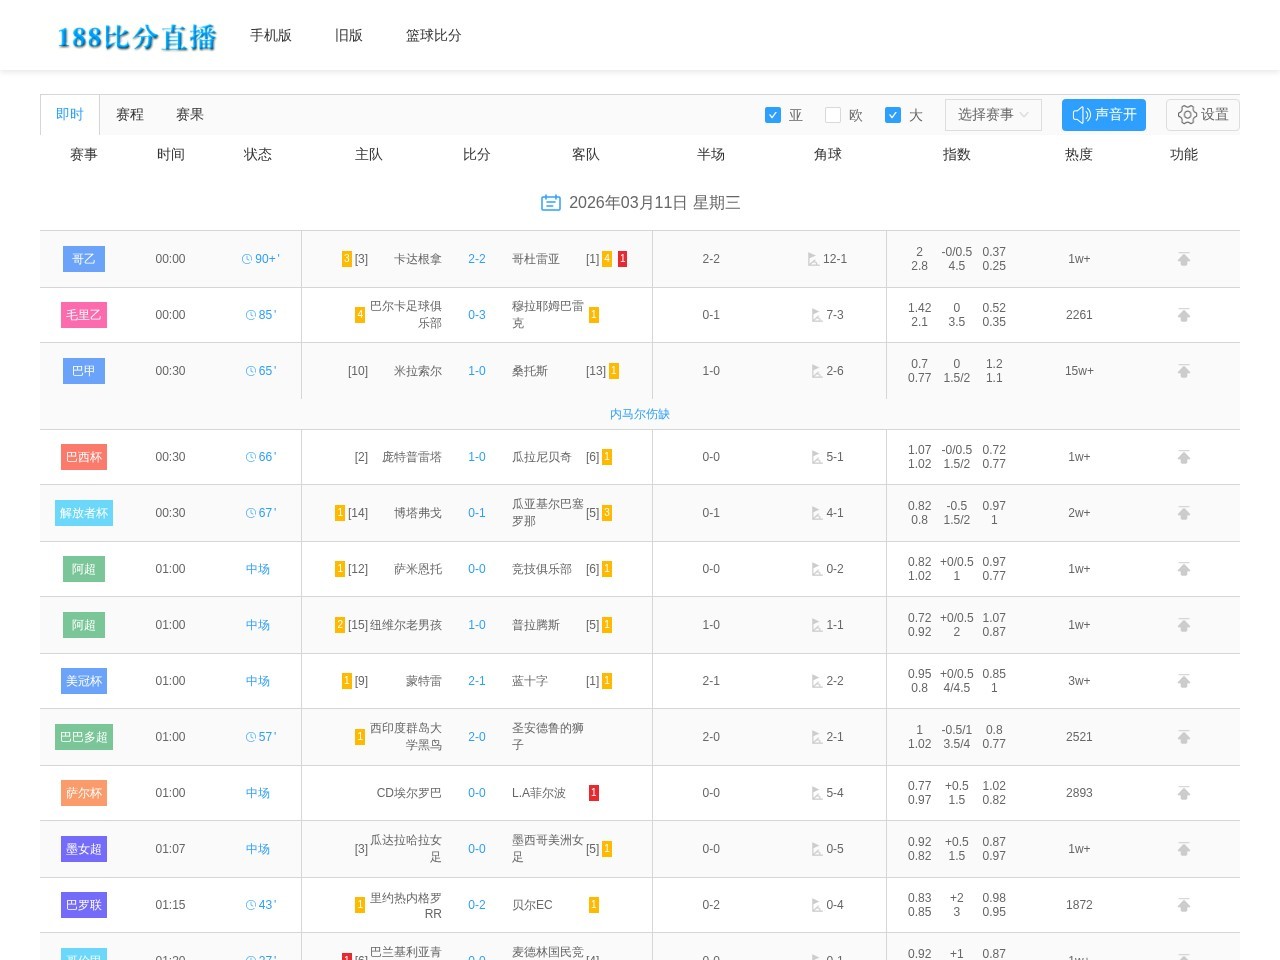Image resolution: width=1280 pixels, height=960 pixels.
Task: Switch to the 赛程 tab
Action: point(129,114)
